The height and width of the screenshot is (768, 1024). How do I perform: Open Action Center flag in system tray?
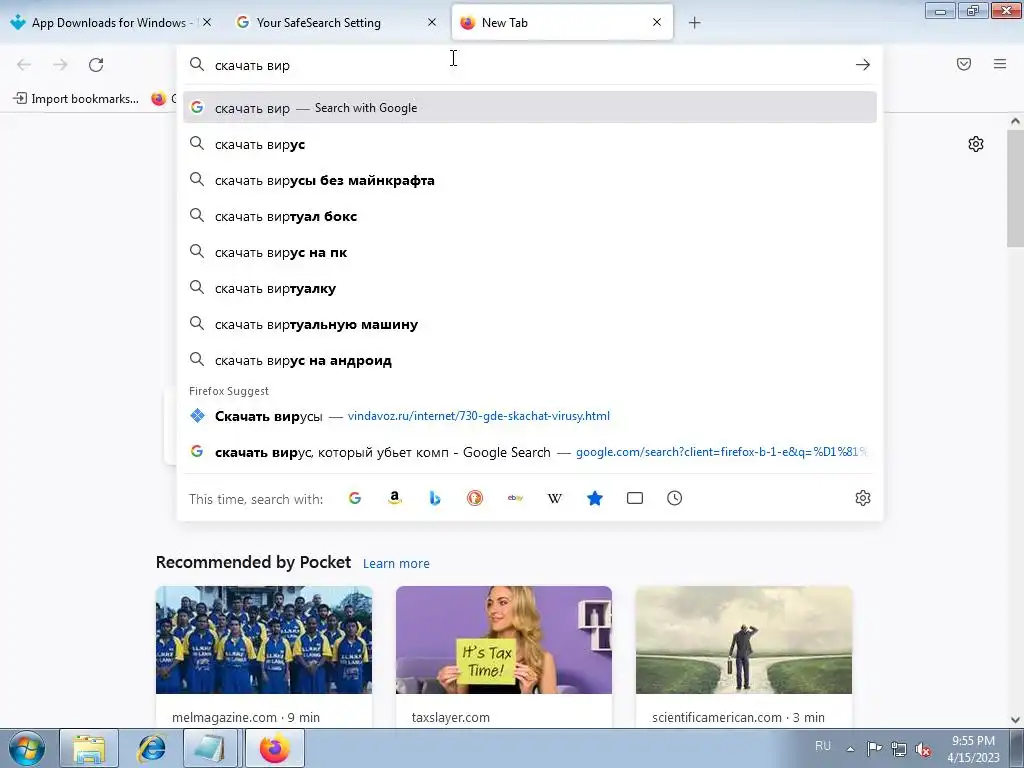(874, 749)
